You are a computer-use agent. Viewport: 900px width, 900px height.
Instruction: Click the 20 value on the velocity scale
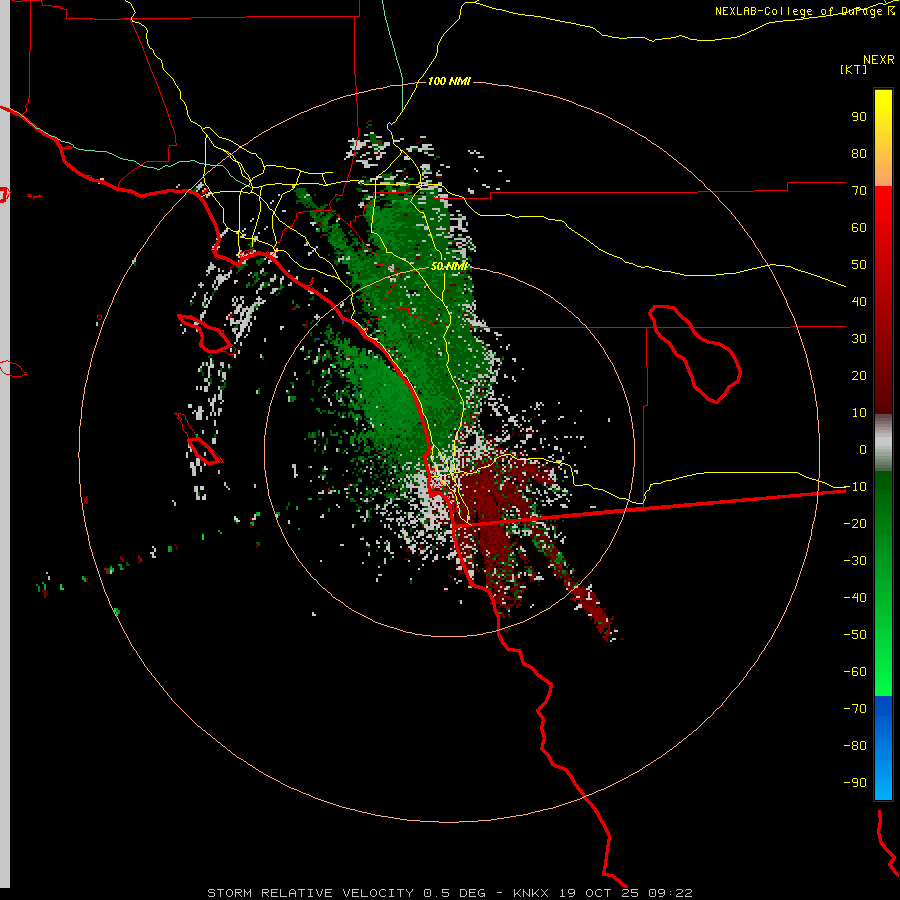(859, 375)
